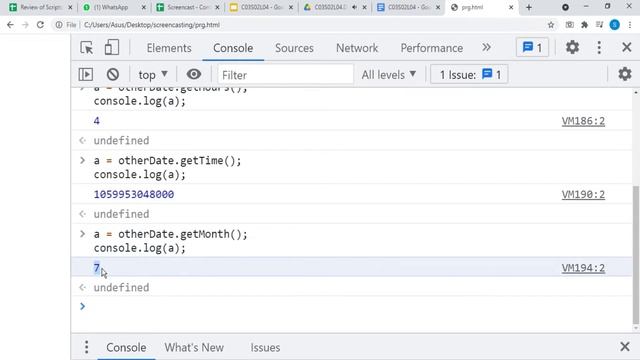Open the drawer three-dot menu
The width and height of the screenshot is (640, 360).
pyautogui.click(x=86, y=347)
